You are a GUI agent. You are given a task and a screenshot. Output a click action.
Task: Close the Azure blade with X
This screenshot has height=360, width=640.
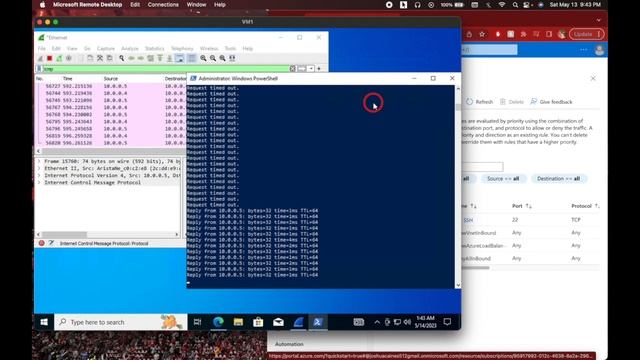tap(593, 78)
